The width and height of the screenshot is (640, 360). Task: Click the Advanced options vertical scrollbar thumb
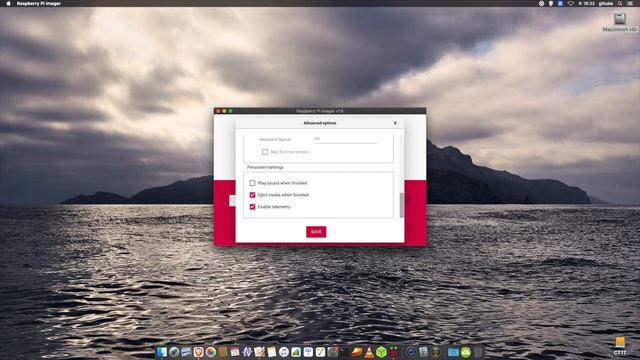[x=402, y=205]
